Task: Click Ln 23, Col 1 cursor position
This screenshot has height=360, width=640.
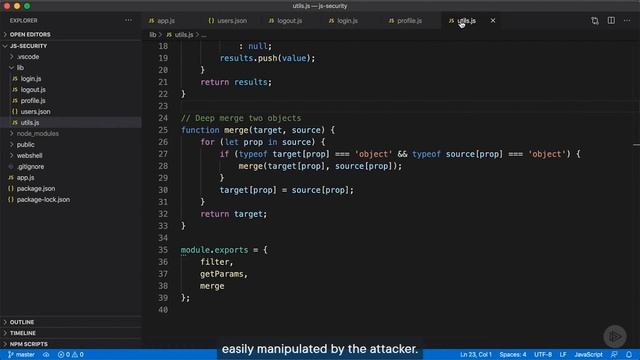Action: [476, 354]
